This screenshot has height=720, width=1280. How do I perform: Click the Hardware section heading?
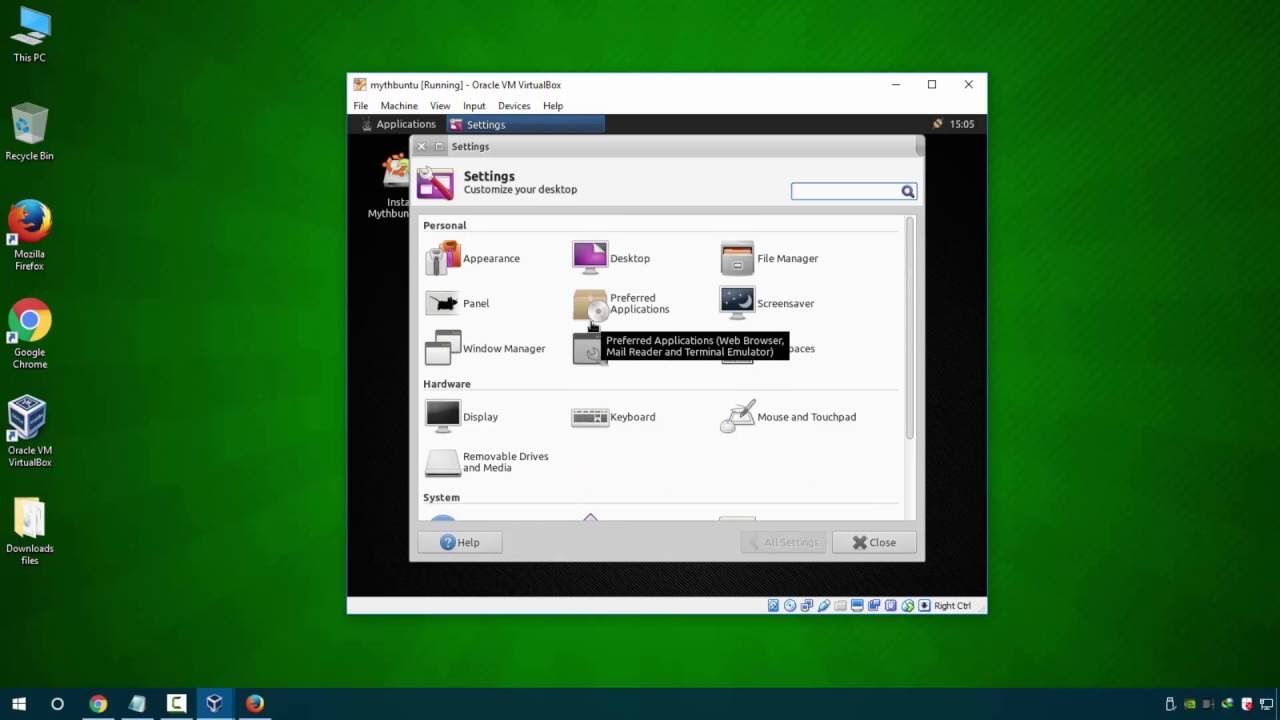pos(446,384)
